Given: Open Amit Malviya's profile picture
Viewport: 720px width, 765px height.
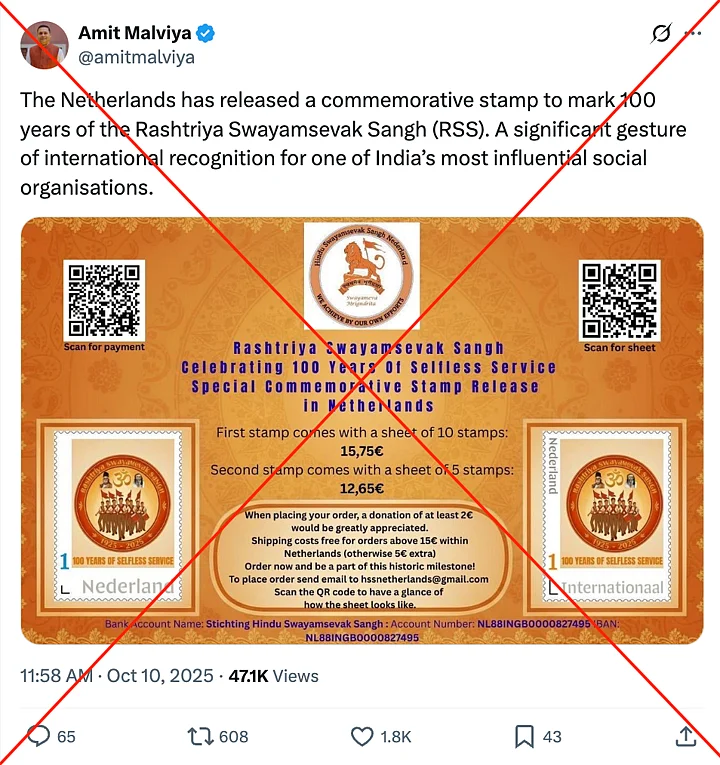Looking at the screenshot, I should (x=44, y=45).
